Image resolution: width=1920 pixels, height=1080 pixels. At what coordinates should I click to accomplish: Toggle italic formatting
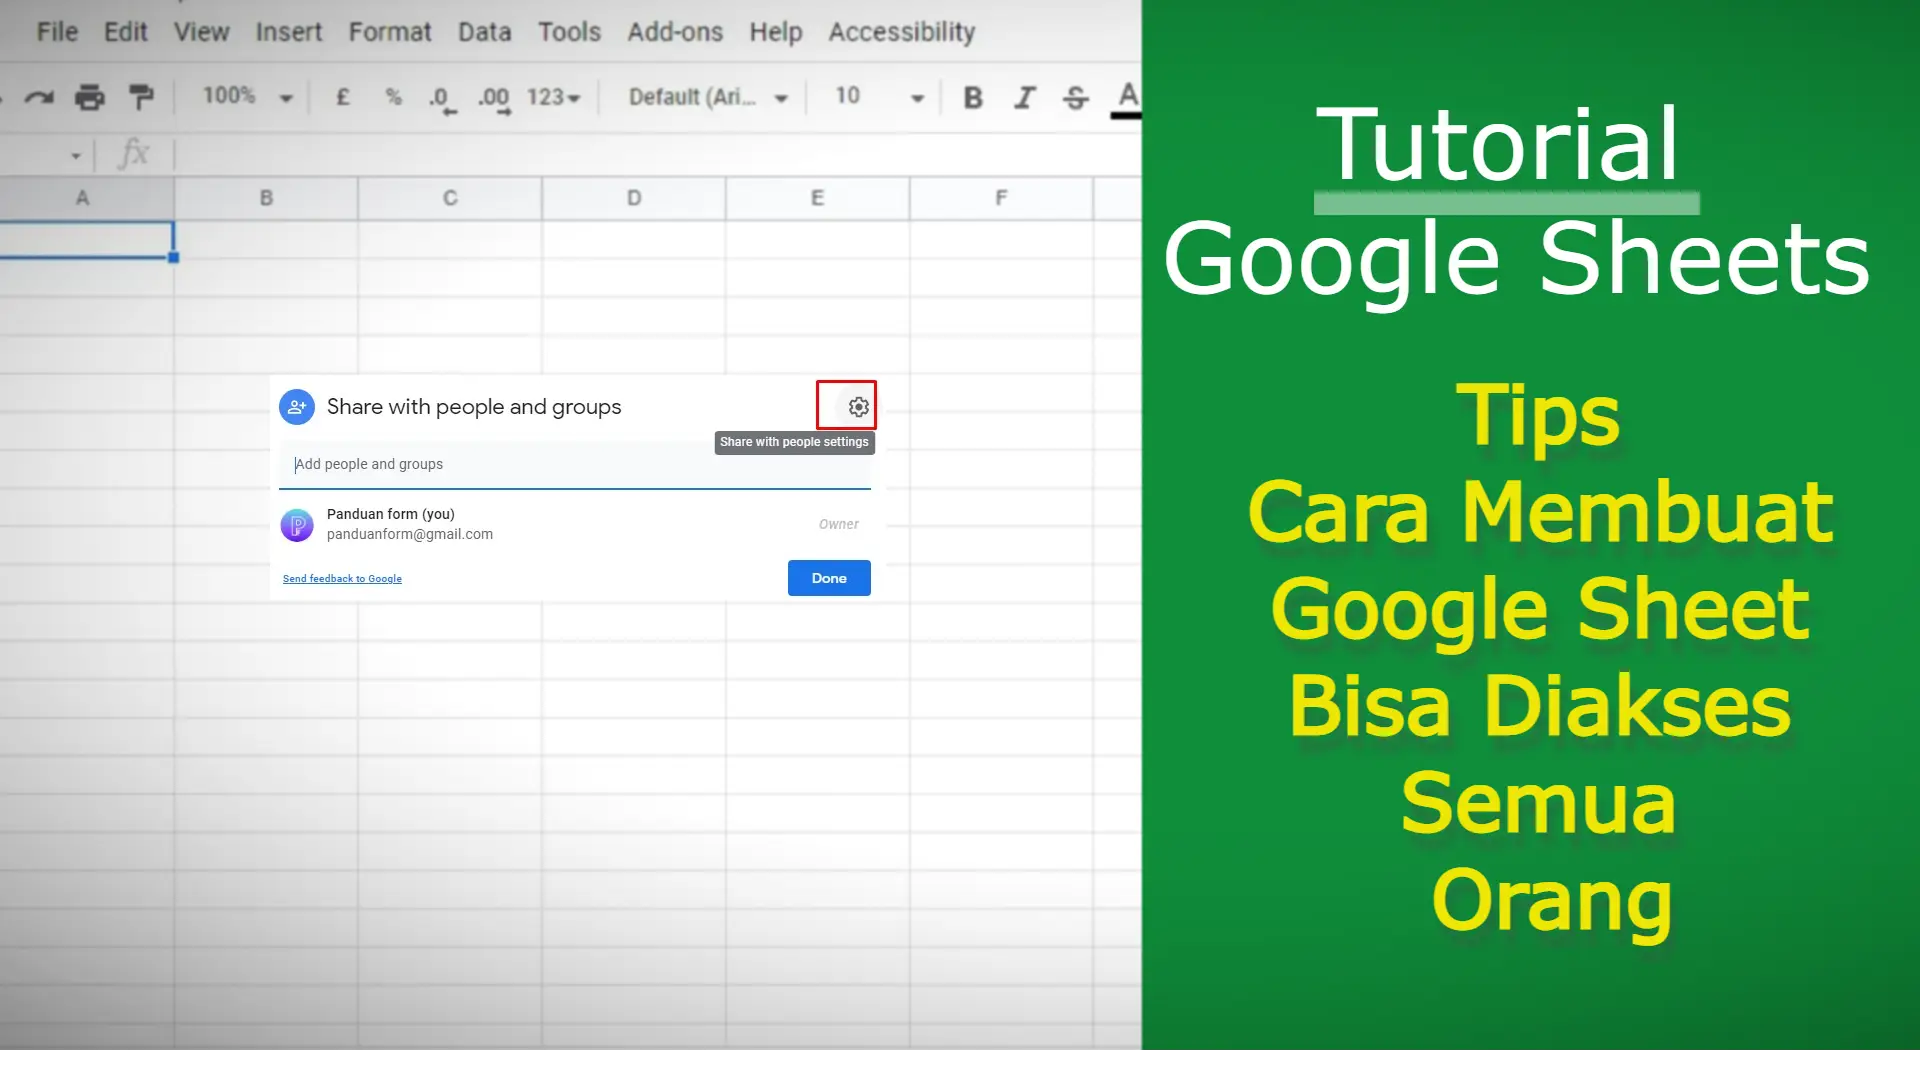click(1025, 97)
